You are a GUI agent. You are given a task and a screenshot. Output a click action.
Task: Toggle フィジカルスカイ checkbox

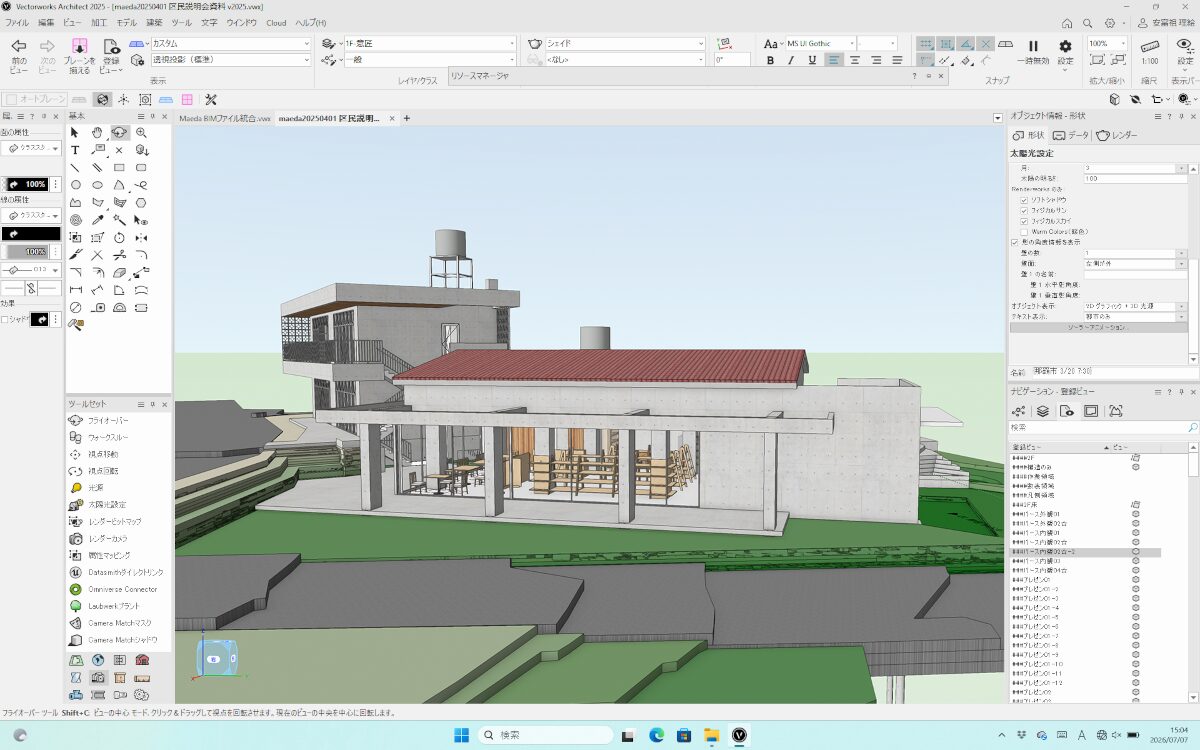pyautogui.click(x=1024, y=221)
